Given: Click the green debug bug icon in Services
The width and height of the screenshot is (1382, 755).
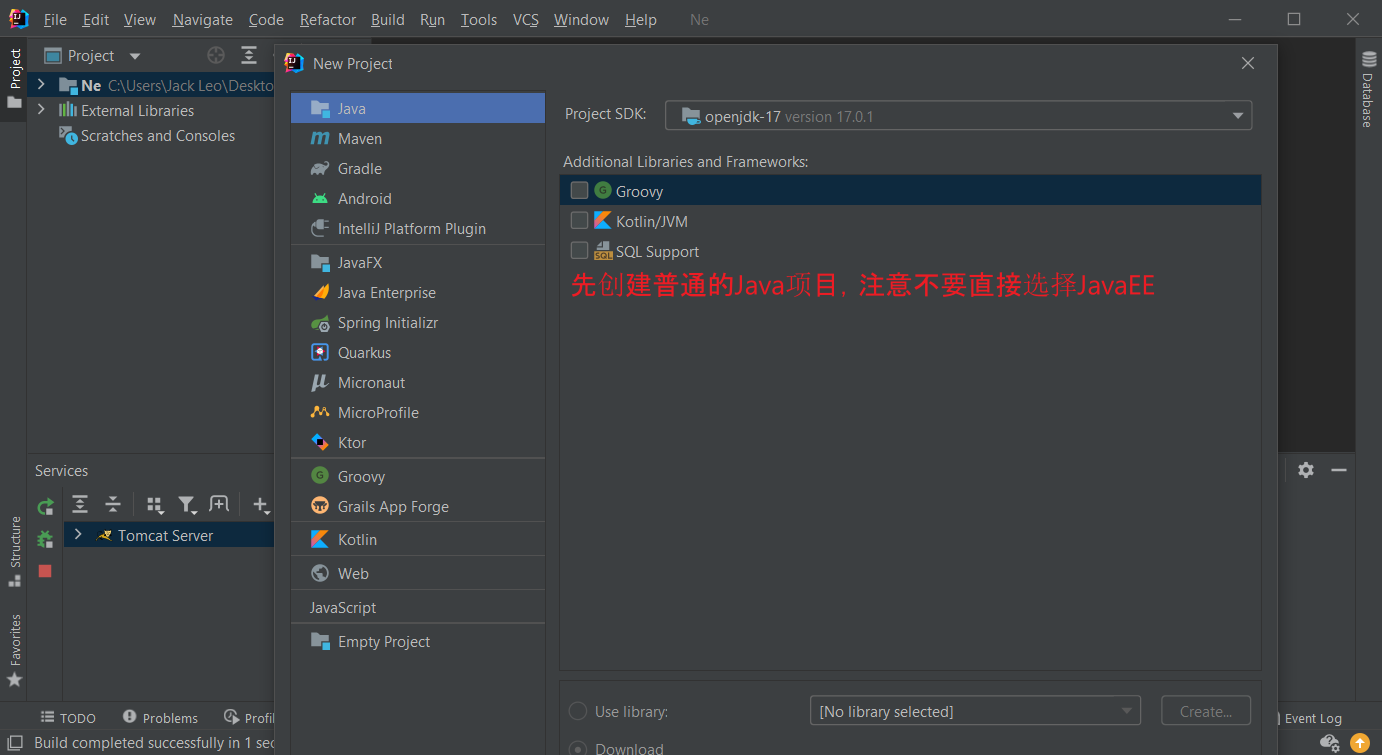Looking at the screenshot, I should pyautogui.click(x=45, y=539).
